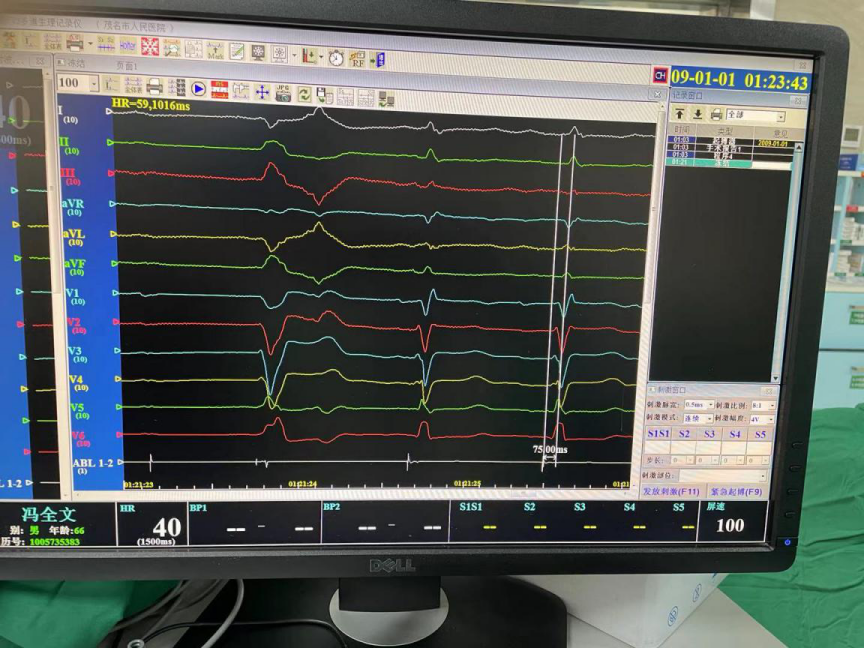This screenshot has width=864, height=648.
Task: Open the 4V stimulation amplitude dropdown
Action: (769, 420)
